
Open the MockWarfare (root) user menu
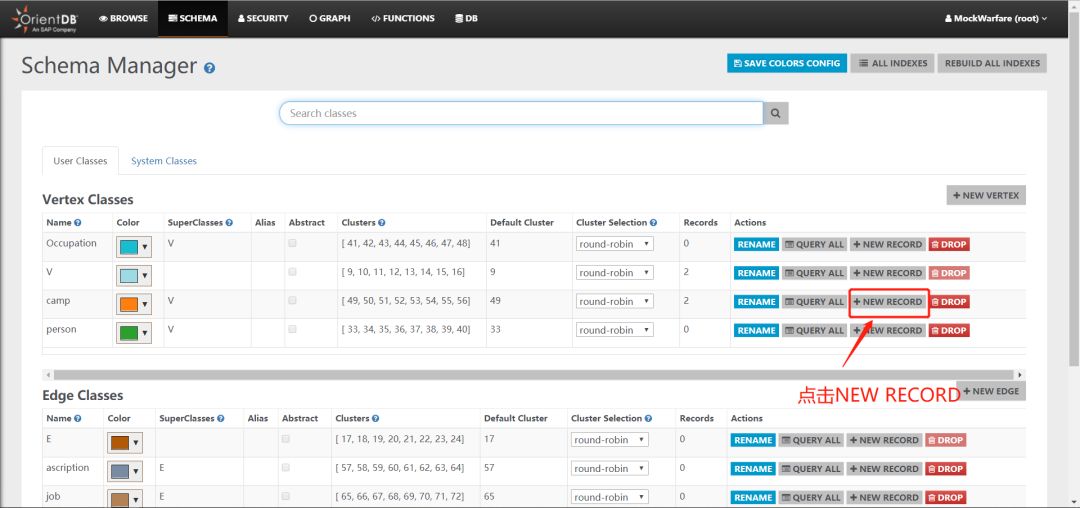[996, 19]
